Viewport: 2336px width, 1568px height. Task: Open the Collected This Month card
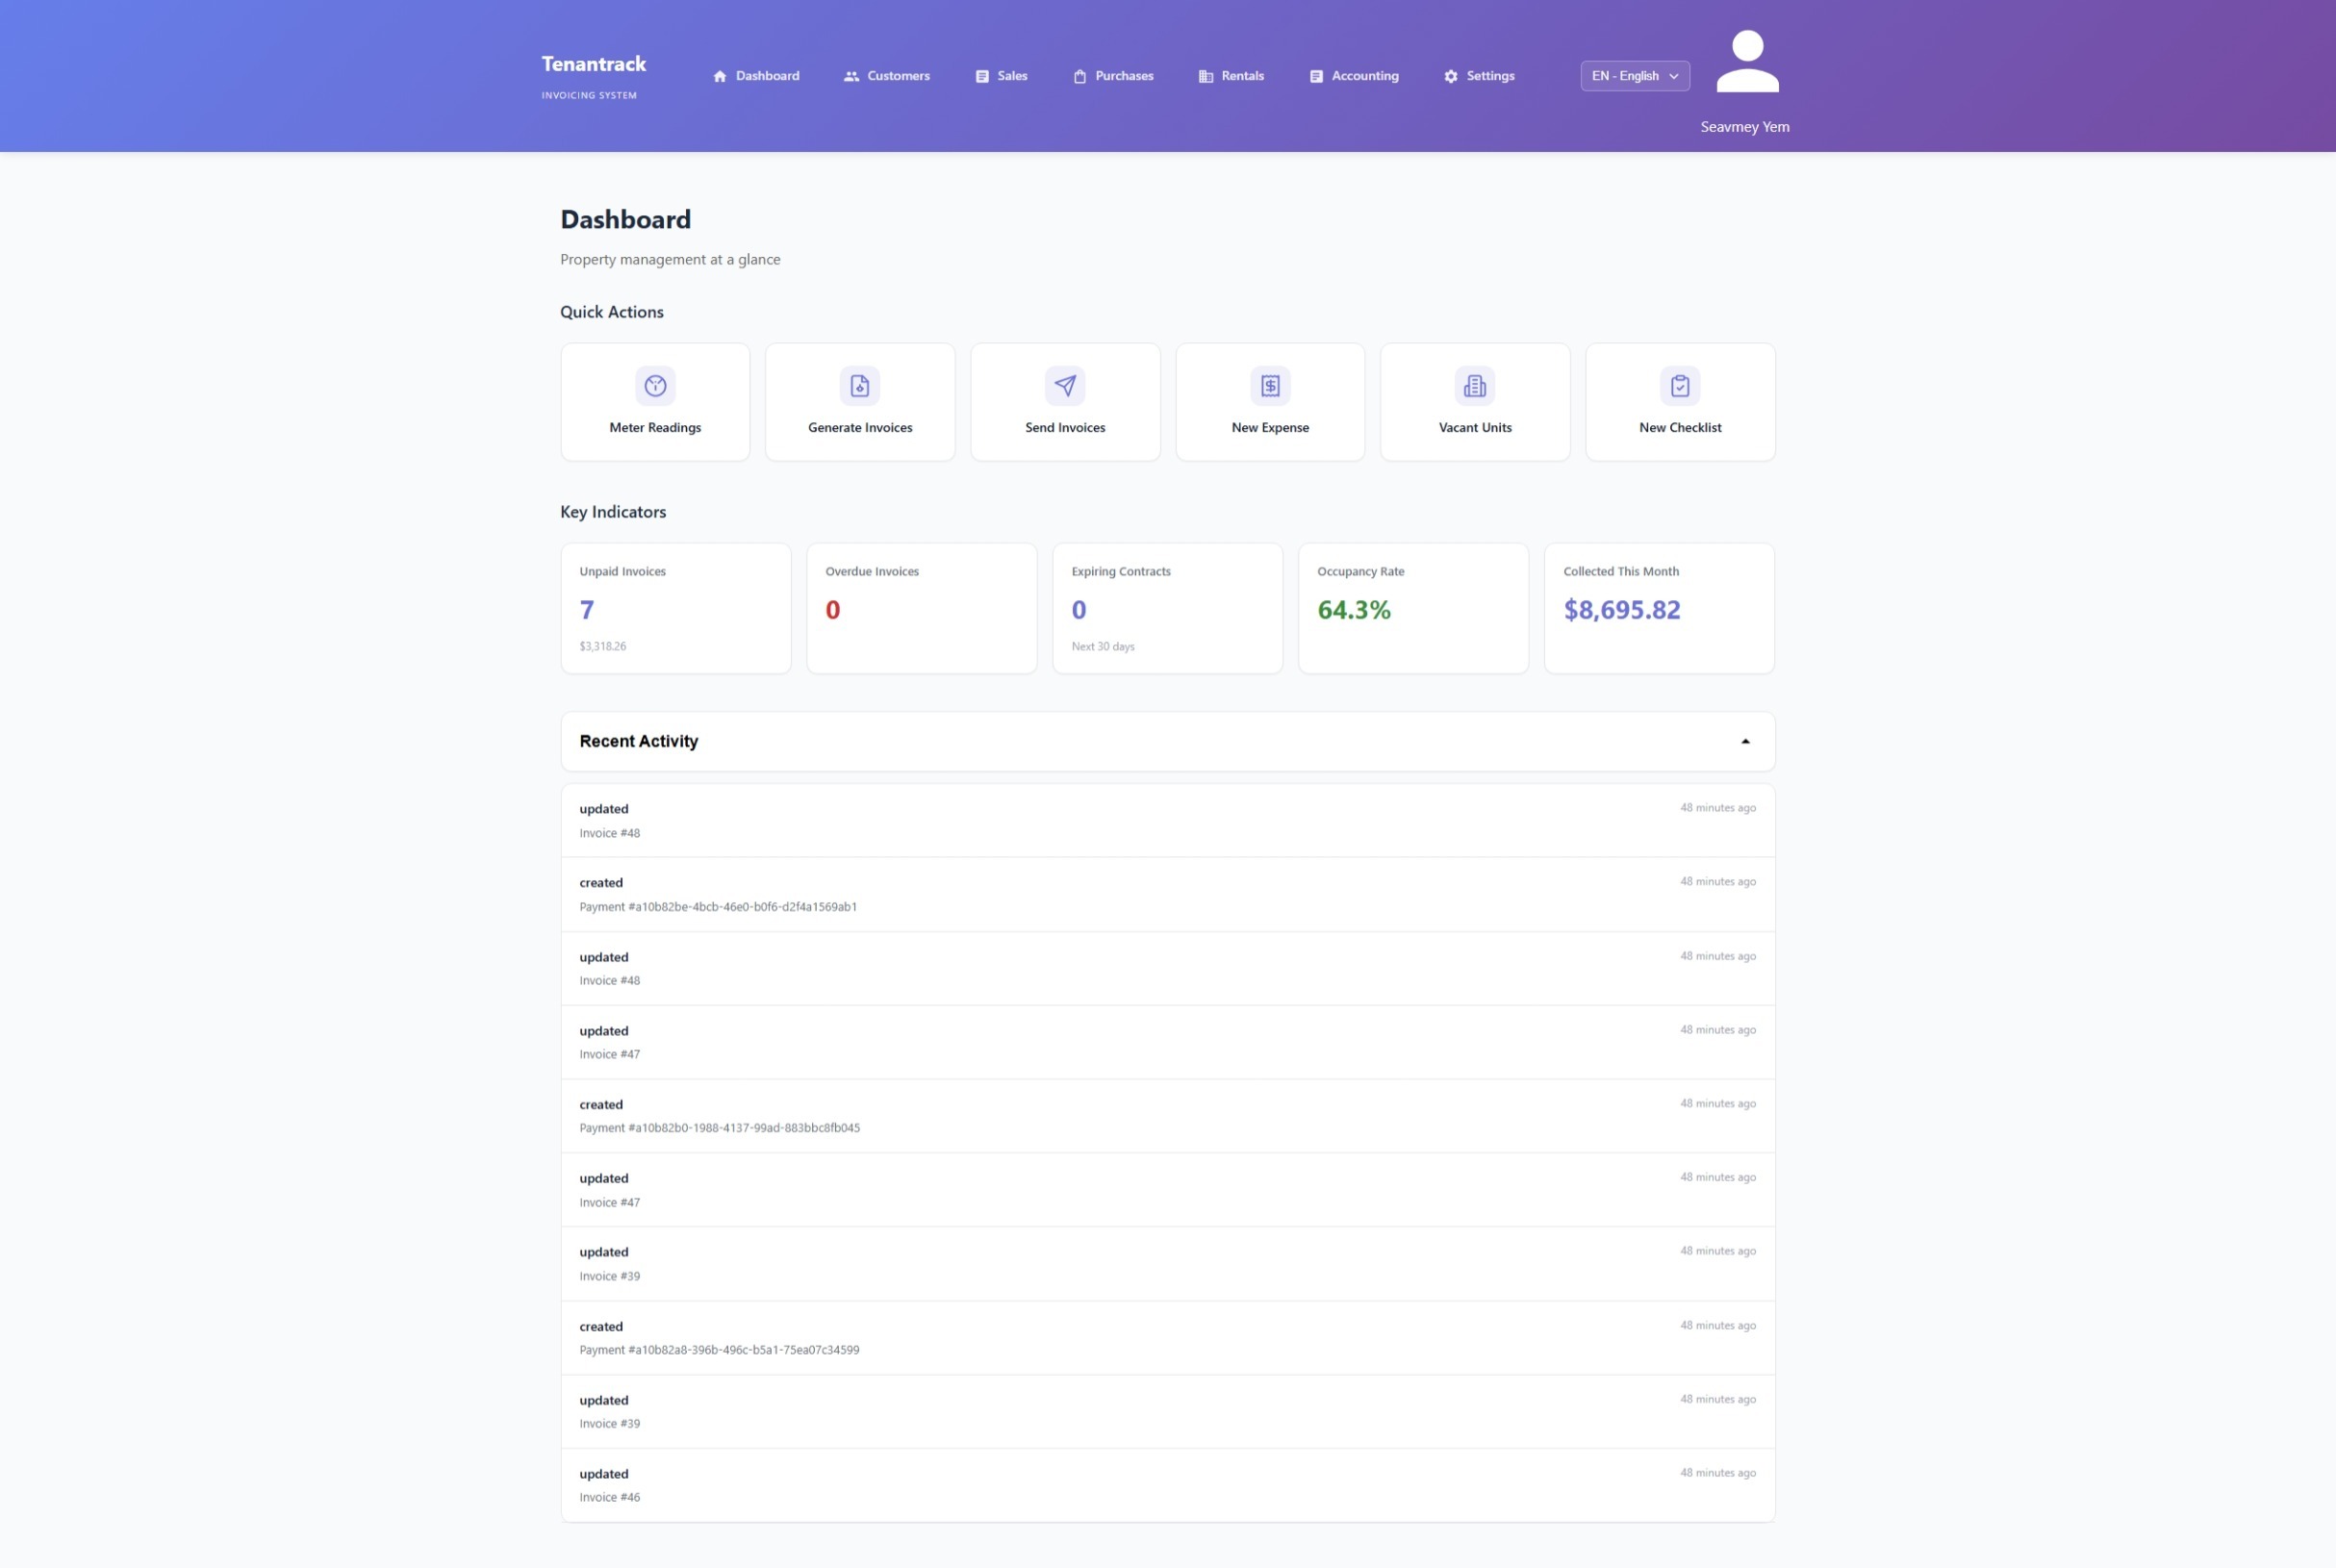pos(1658,608)
